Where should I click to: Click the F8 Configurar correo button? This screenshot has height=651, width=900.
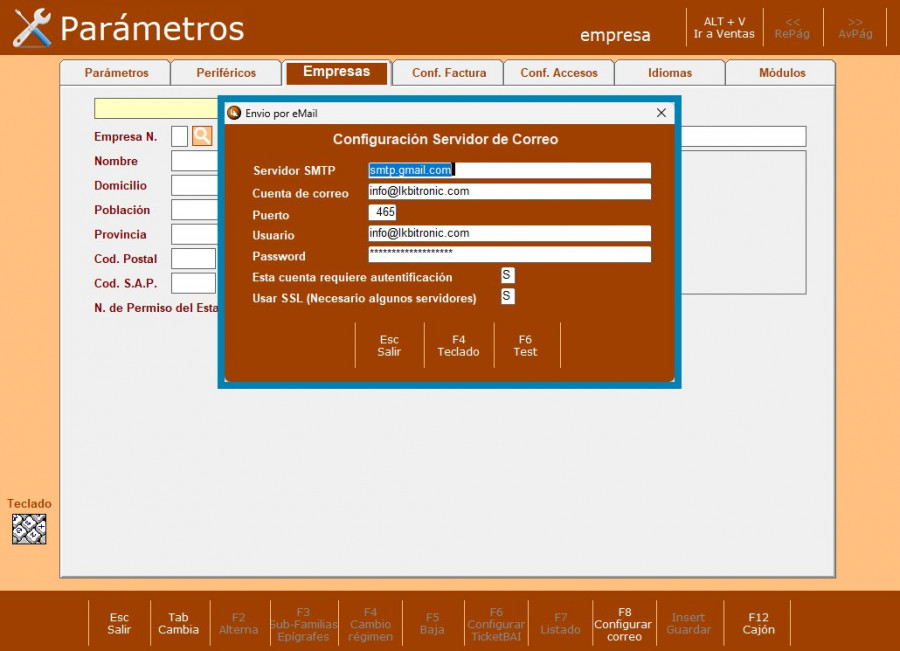pyautogui.click(x=624, y=624)
